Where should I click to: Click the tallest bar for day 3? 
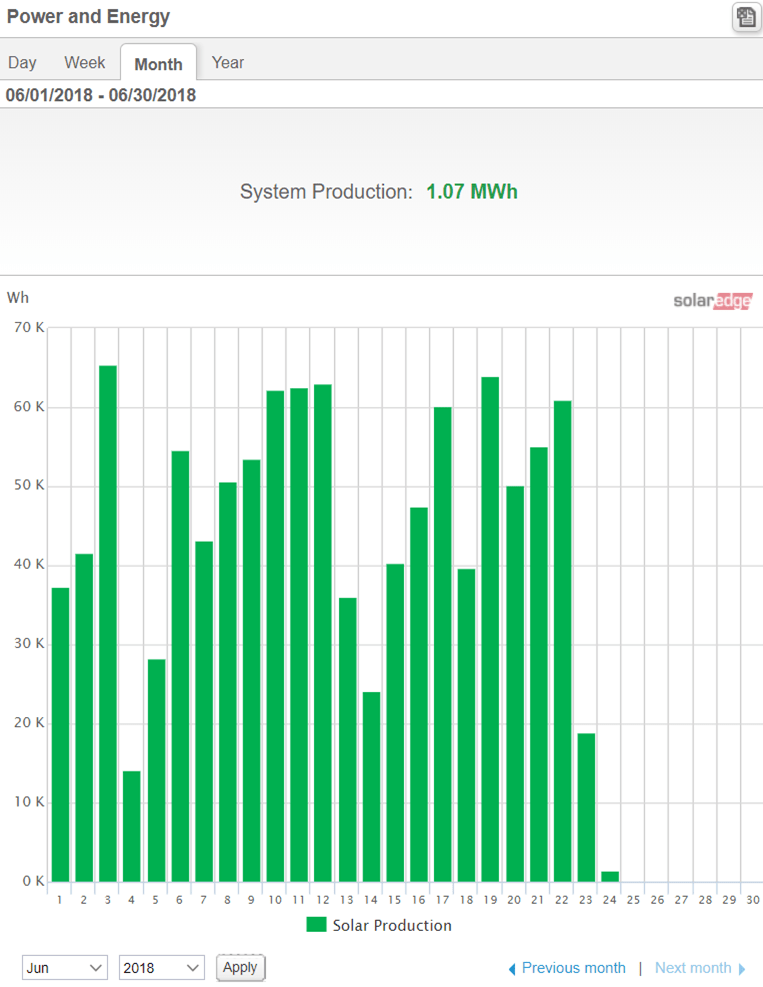(108, 623)
